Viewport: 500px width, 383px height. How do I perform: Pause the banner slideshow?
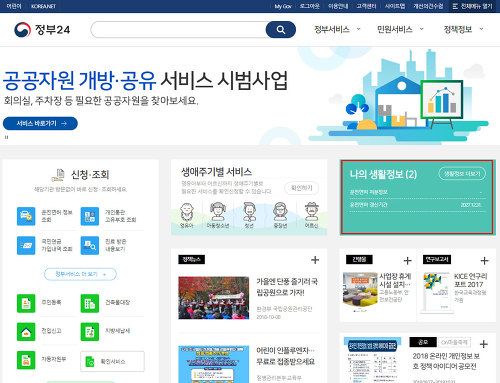(x=6, y=137)
